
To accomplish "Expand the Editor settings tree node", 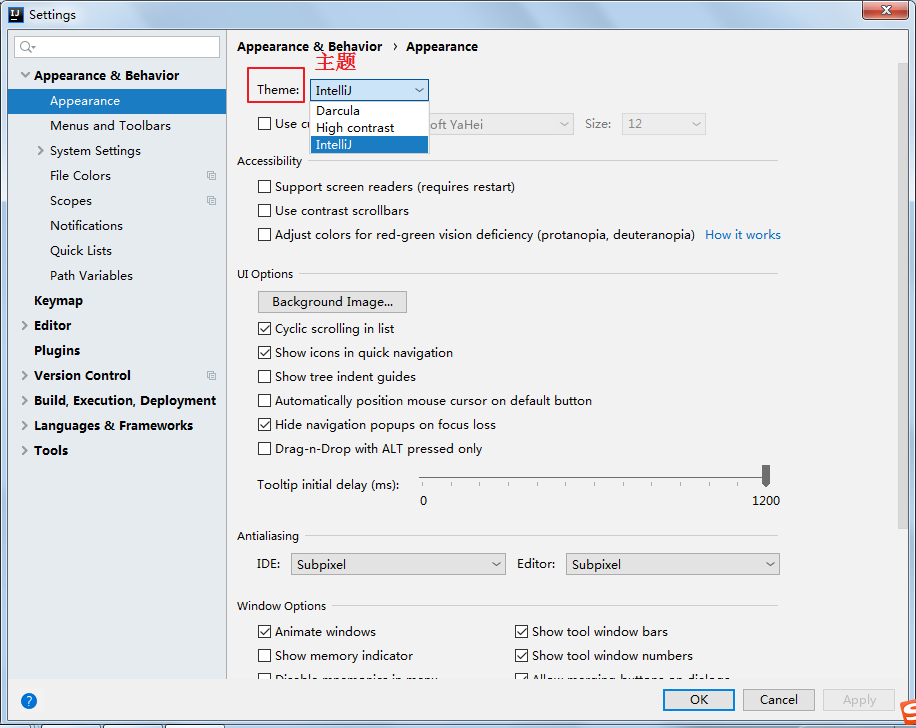I will coord(25,326).
